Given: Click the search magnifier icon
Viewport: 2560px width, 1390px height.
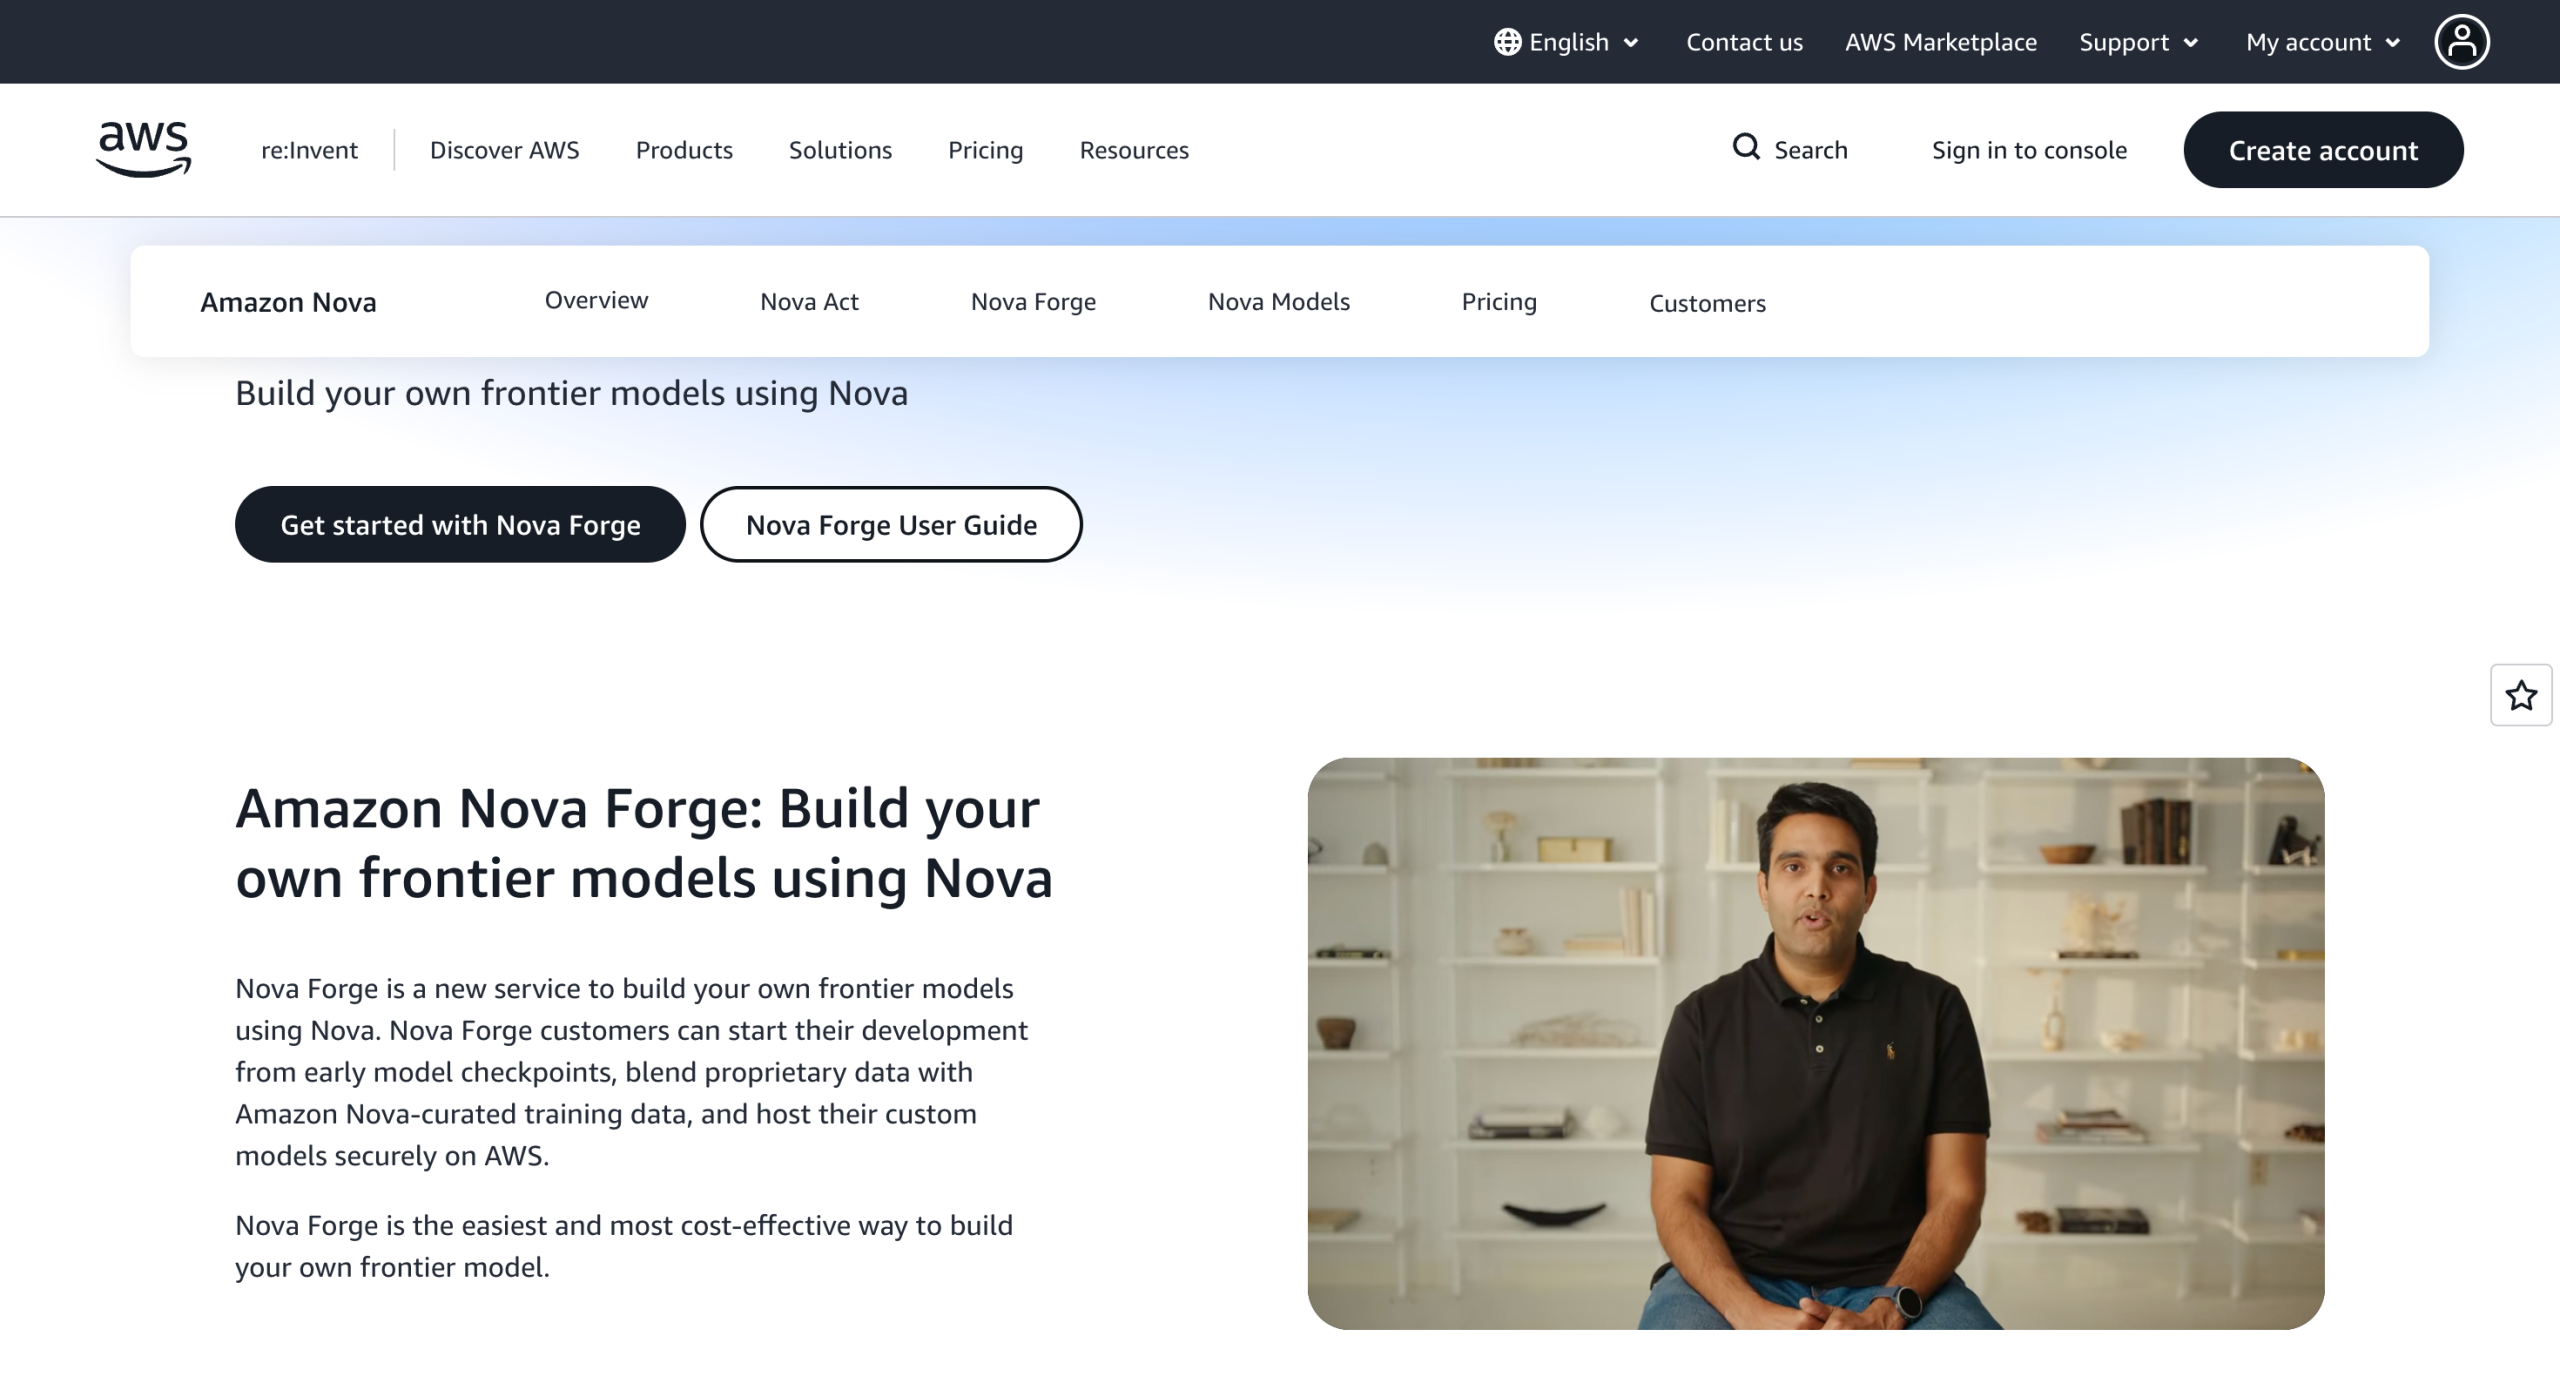Looking at the screenshot, I should coord(1746,148).
